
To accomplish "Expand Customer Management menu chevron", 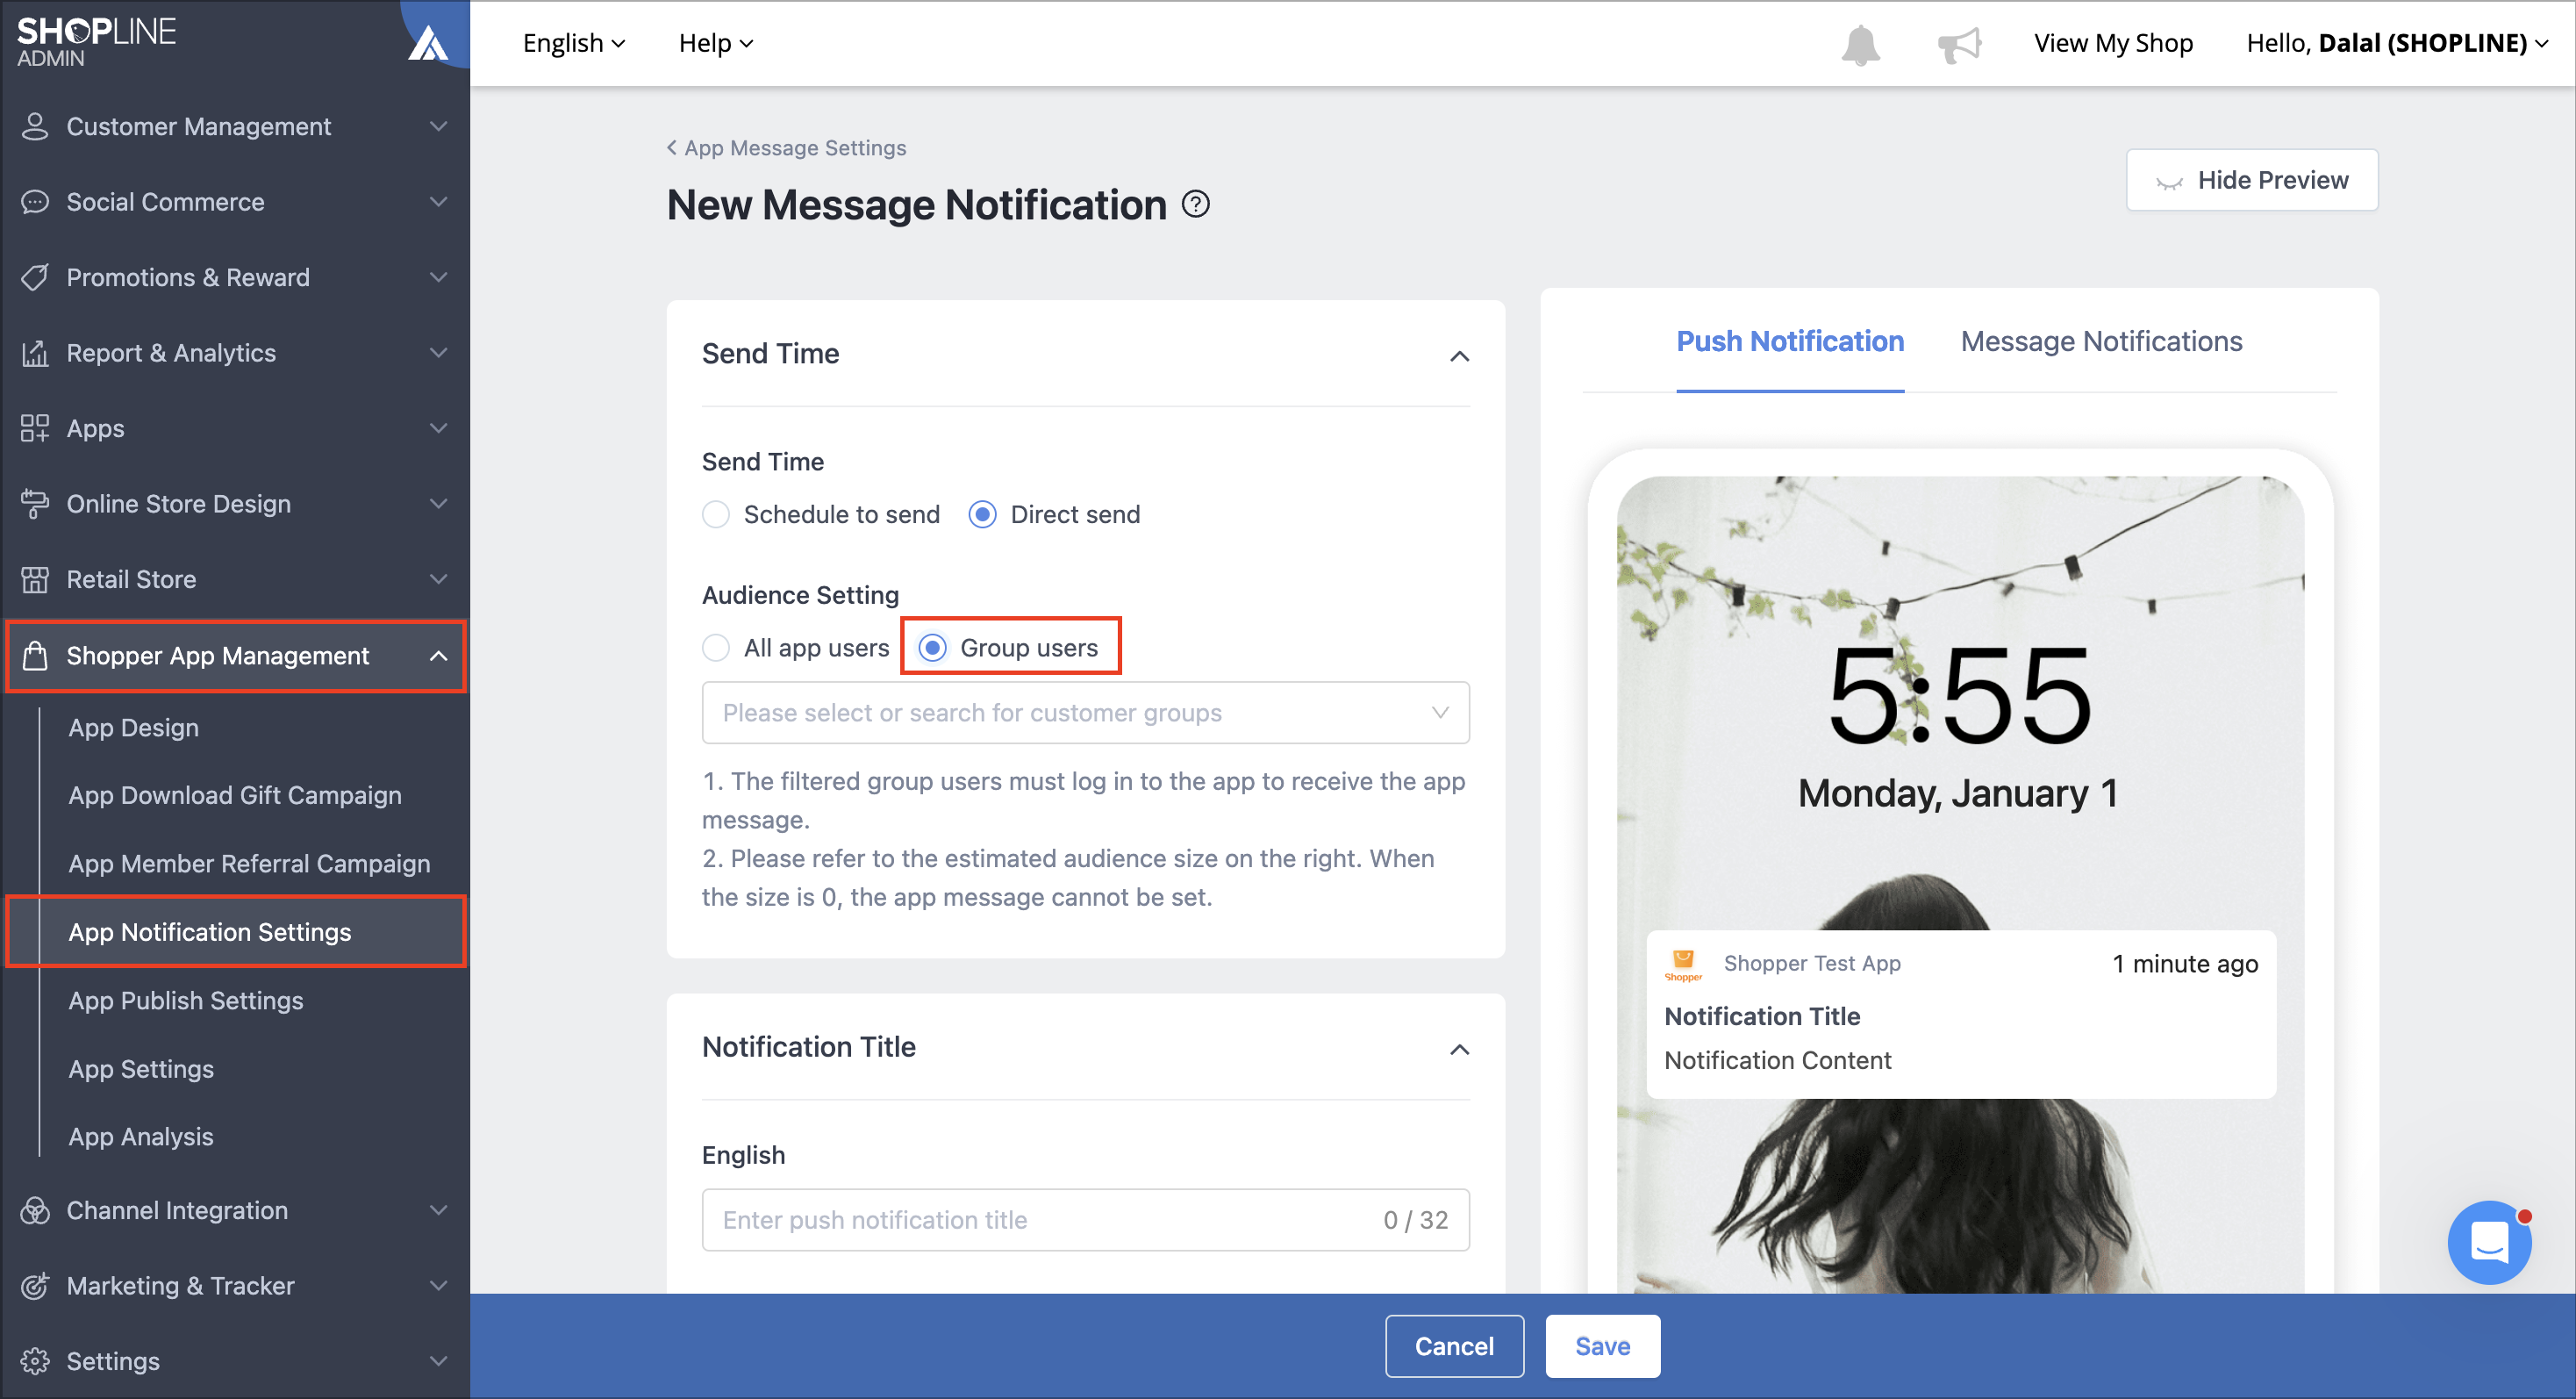I will coord(438,127).
